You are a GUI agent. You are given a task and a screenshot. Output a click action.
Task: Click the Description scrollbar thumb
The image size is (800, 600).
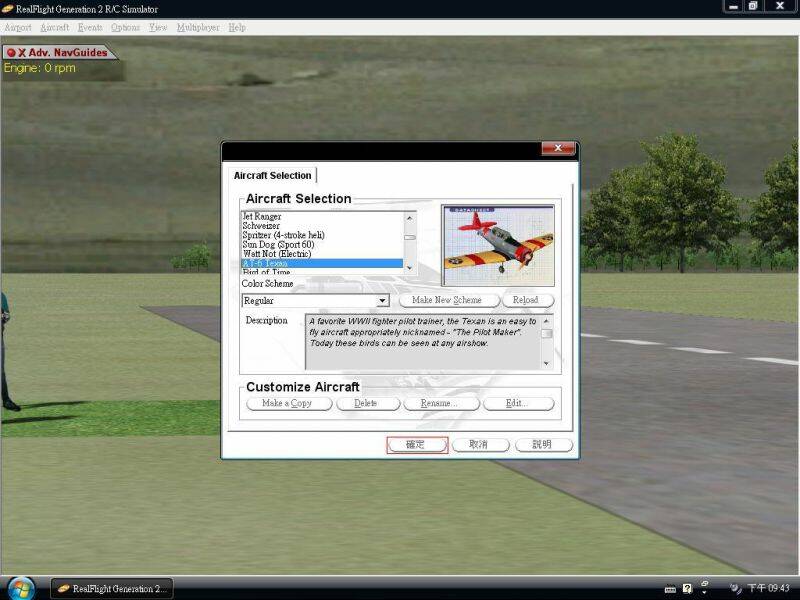pos(546,334)
